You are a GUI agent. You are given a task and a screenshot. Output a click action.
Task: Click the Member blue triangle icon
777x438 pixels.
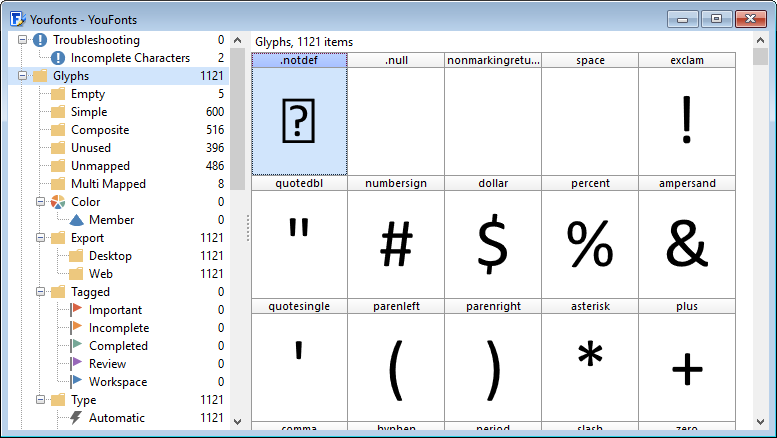tap(76, 220)
